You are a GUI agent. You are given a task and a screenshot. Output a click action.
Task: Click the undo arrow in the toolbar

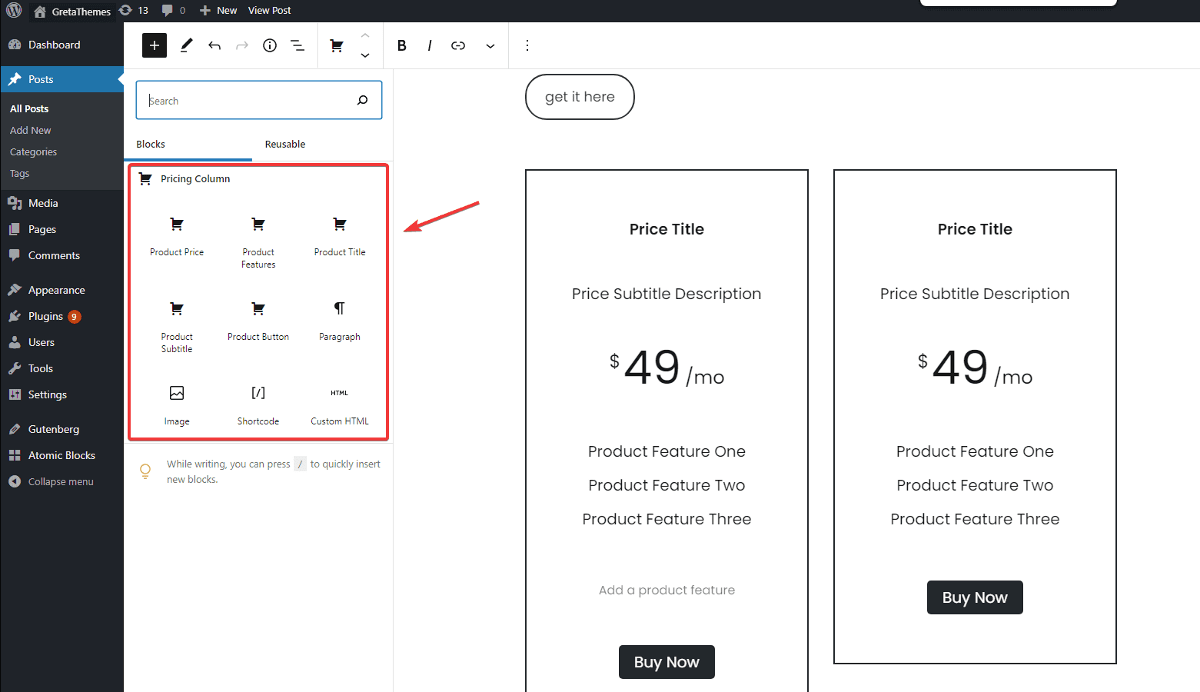214,45
